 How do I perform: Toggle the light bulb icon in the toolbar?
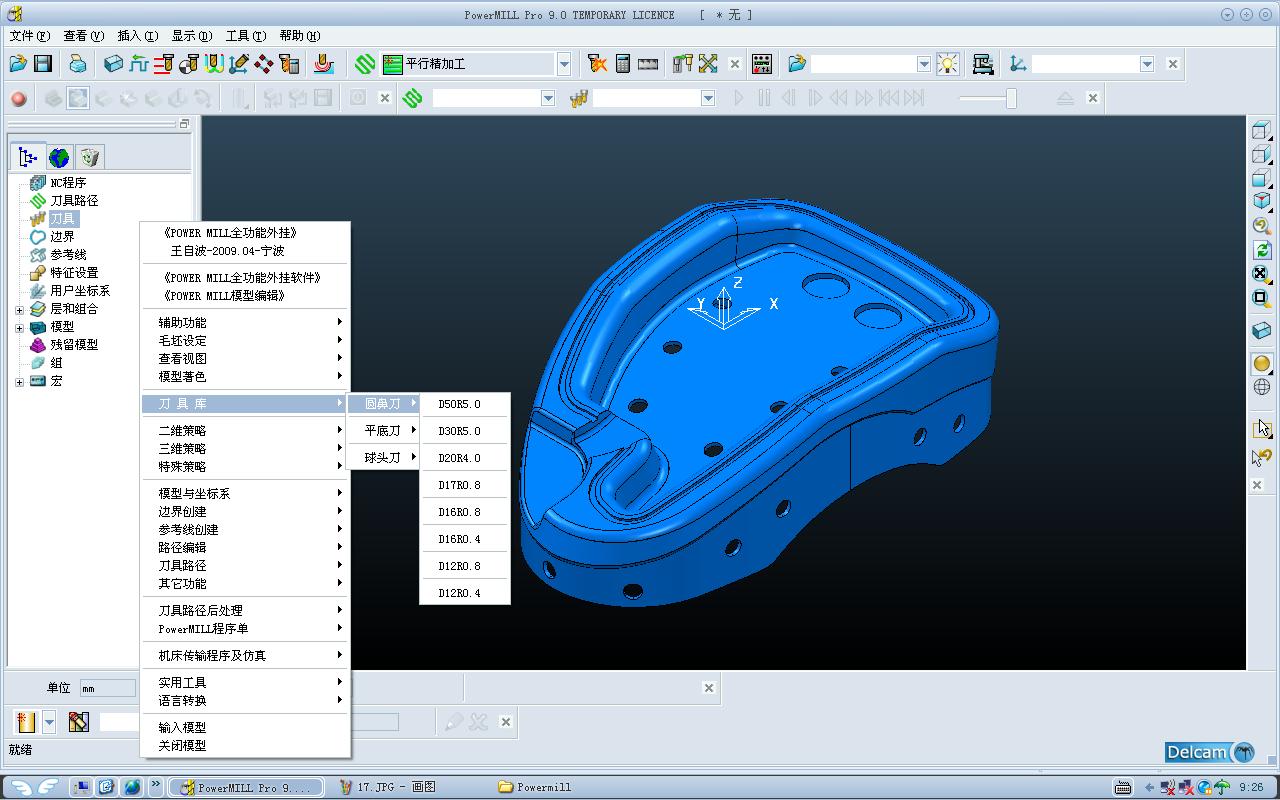pos(947,64)
